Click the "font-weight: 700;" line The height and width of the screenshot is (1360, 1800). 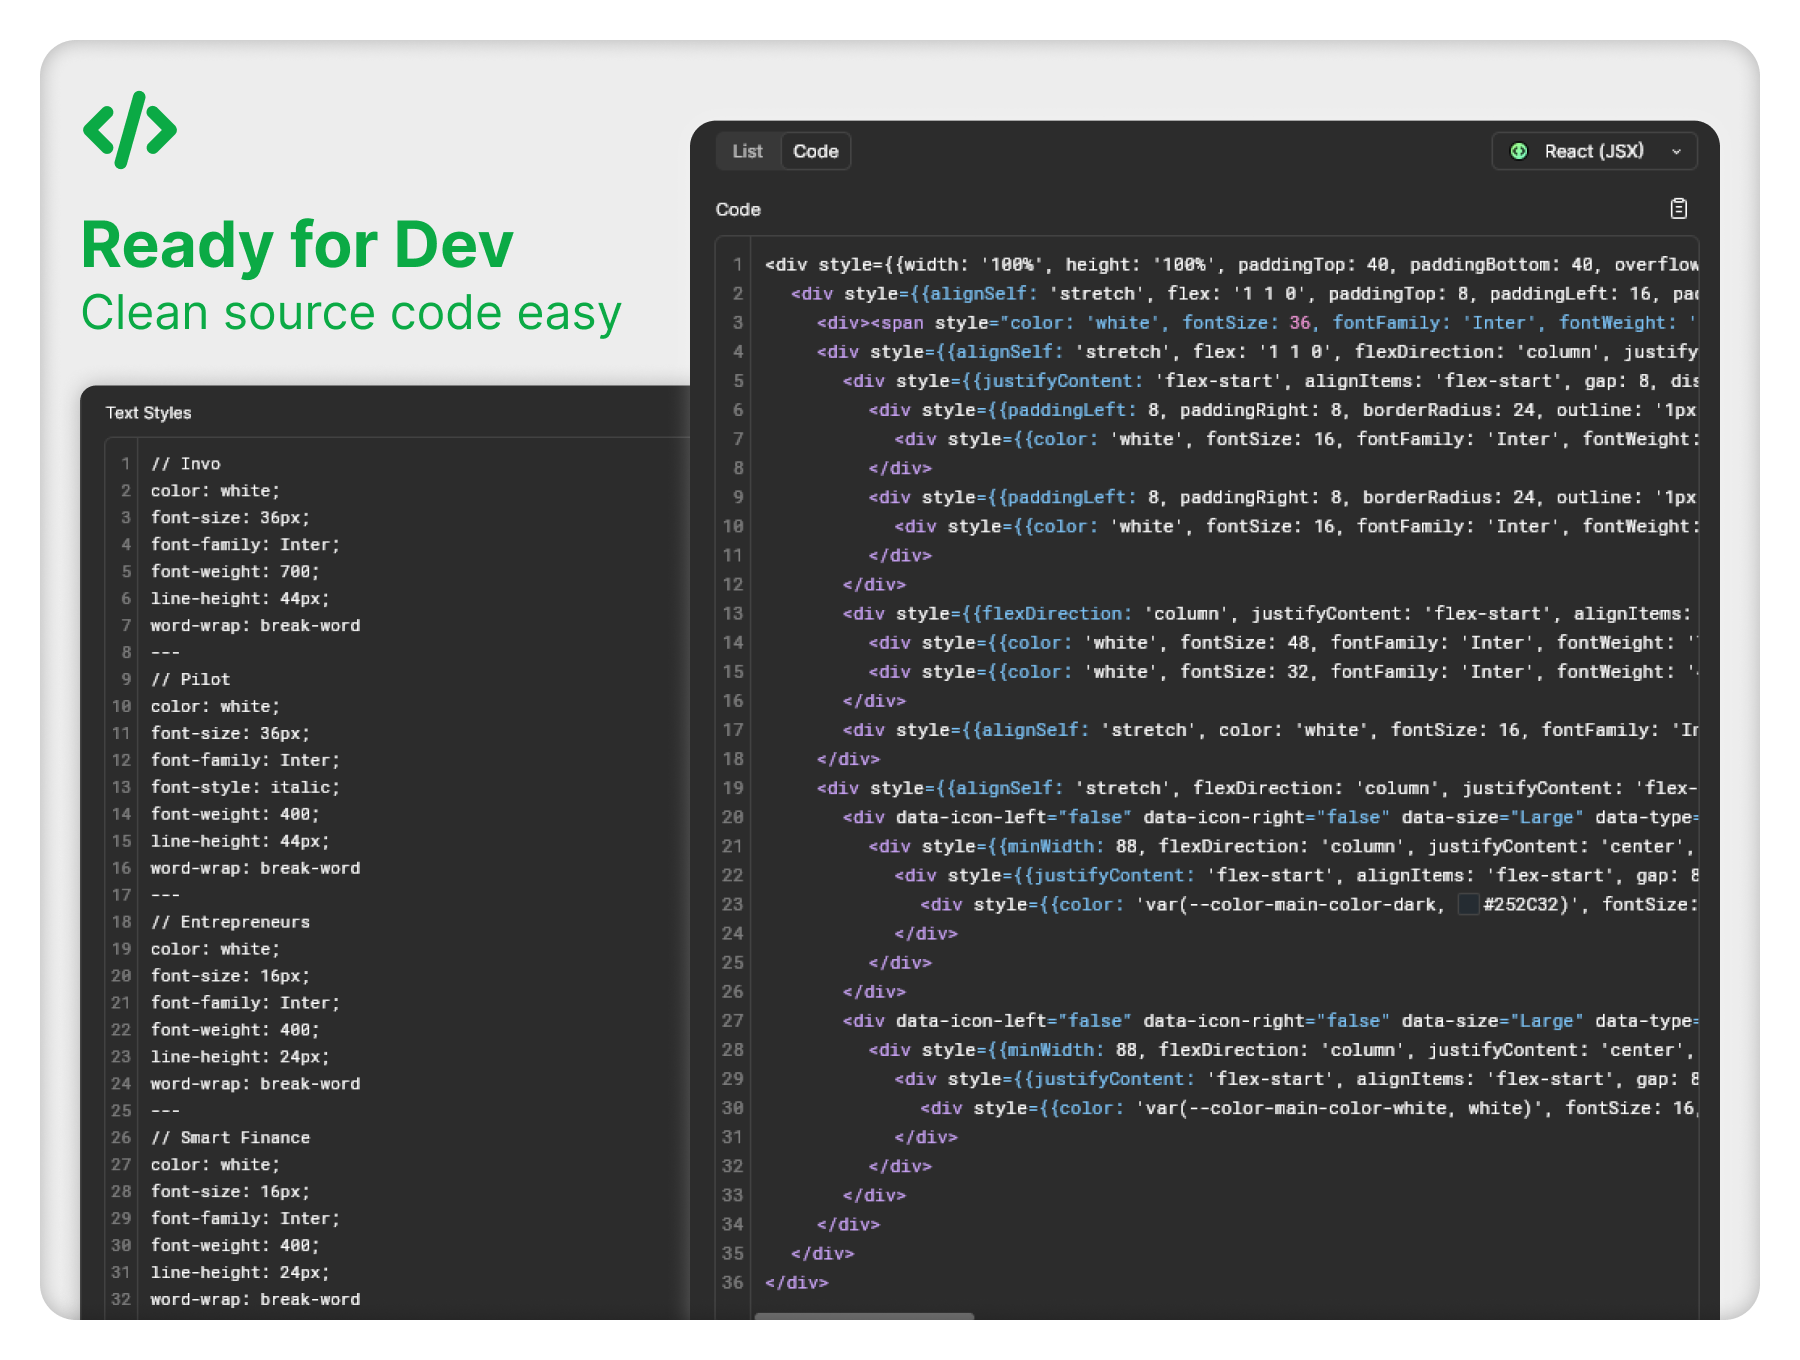(x=235, y=572)
